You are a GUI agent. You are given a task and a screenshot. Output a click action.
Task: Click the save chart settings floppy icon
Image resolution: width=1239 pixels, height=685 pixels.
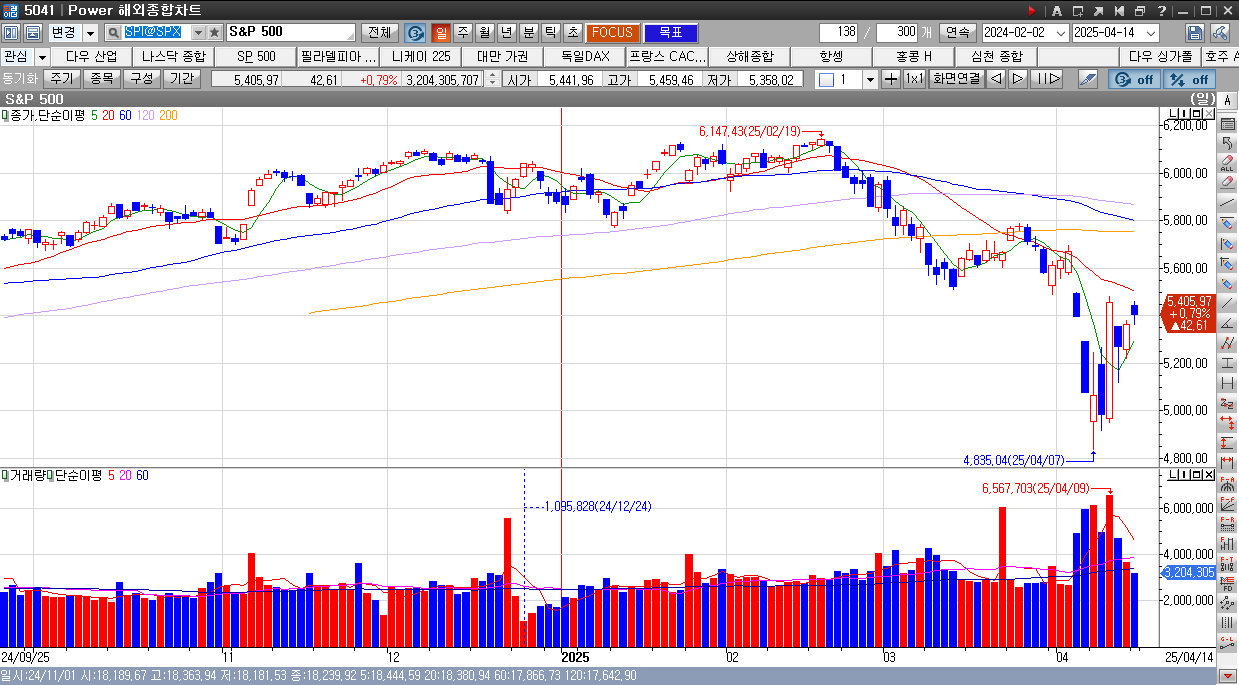coord(1194,33)
